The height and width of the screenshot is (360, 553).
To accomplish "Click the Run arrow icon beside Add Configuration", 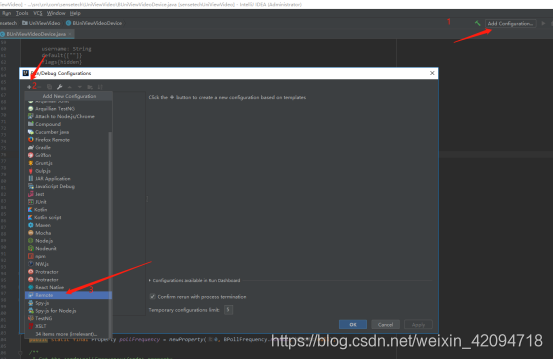I will [x=543, y=23].
